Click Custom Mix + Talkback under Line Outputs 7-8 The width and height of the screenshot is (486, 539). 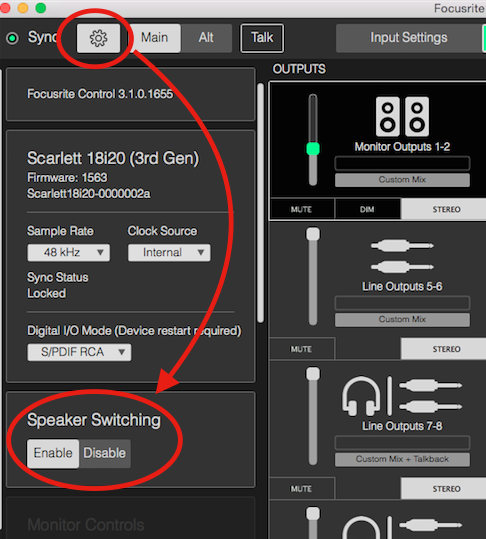[402, 459]
